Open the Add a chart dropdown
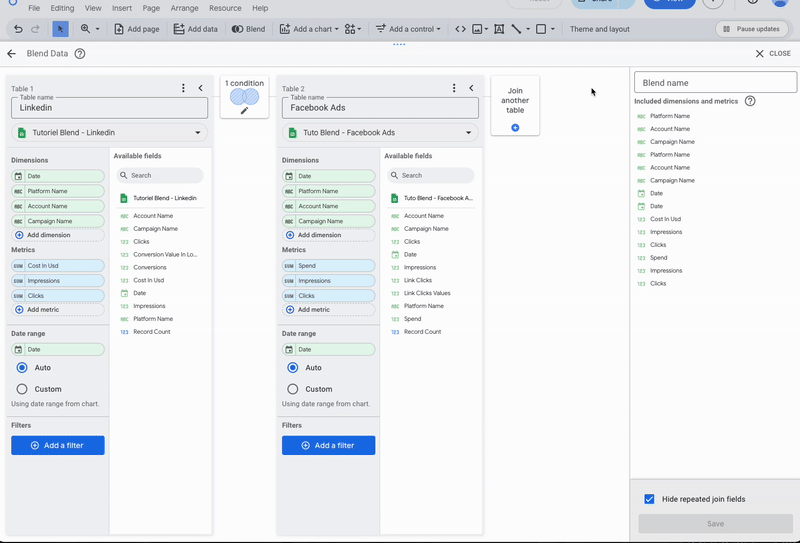800x543 pixels. (309, 29)
